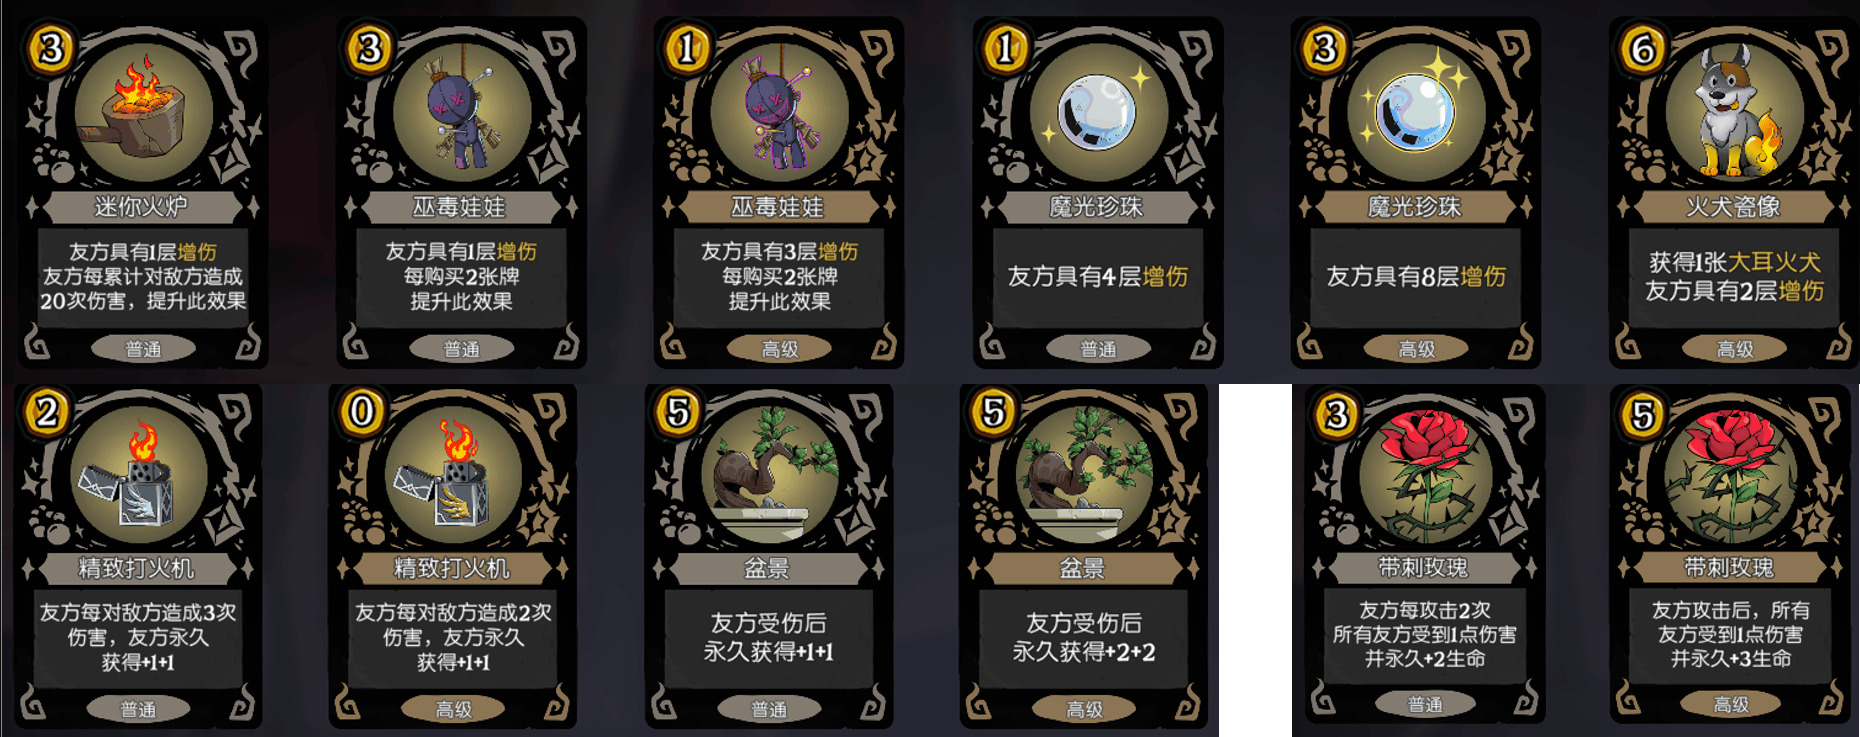Click the 迷你火炉 card title banner
Screen dimensions: 1860x737
click(141, 207)
